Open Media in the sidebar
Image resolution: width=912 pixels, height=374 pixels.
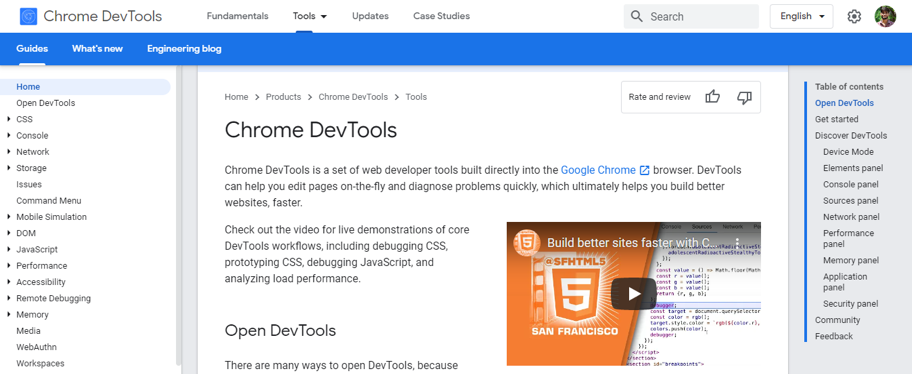point(28,331)
